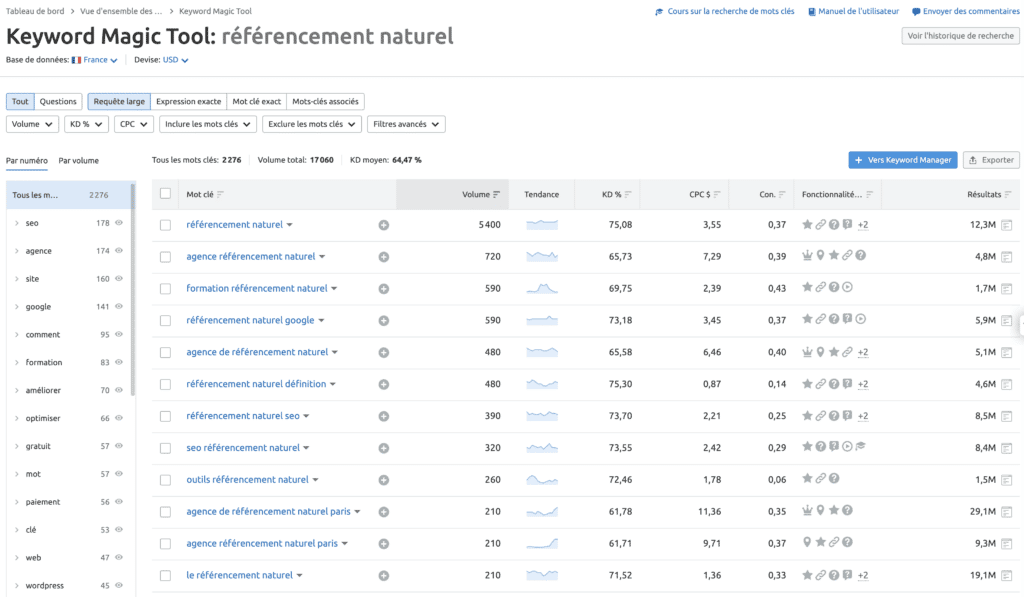Click the sort icon next to Mot clé header
Viewport: 1024px width, 597px height.
220,195
